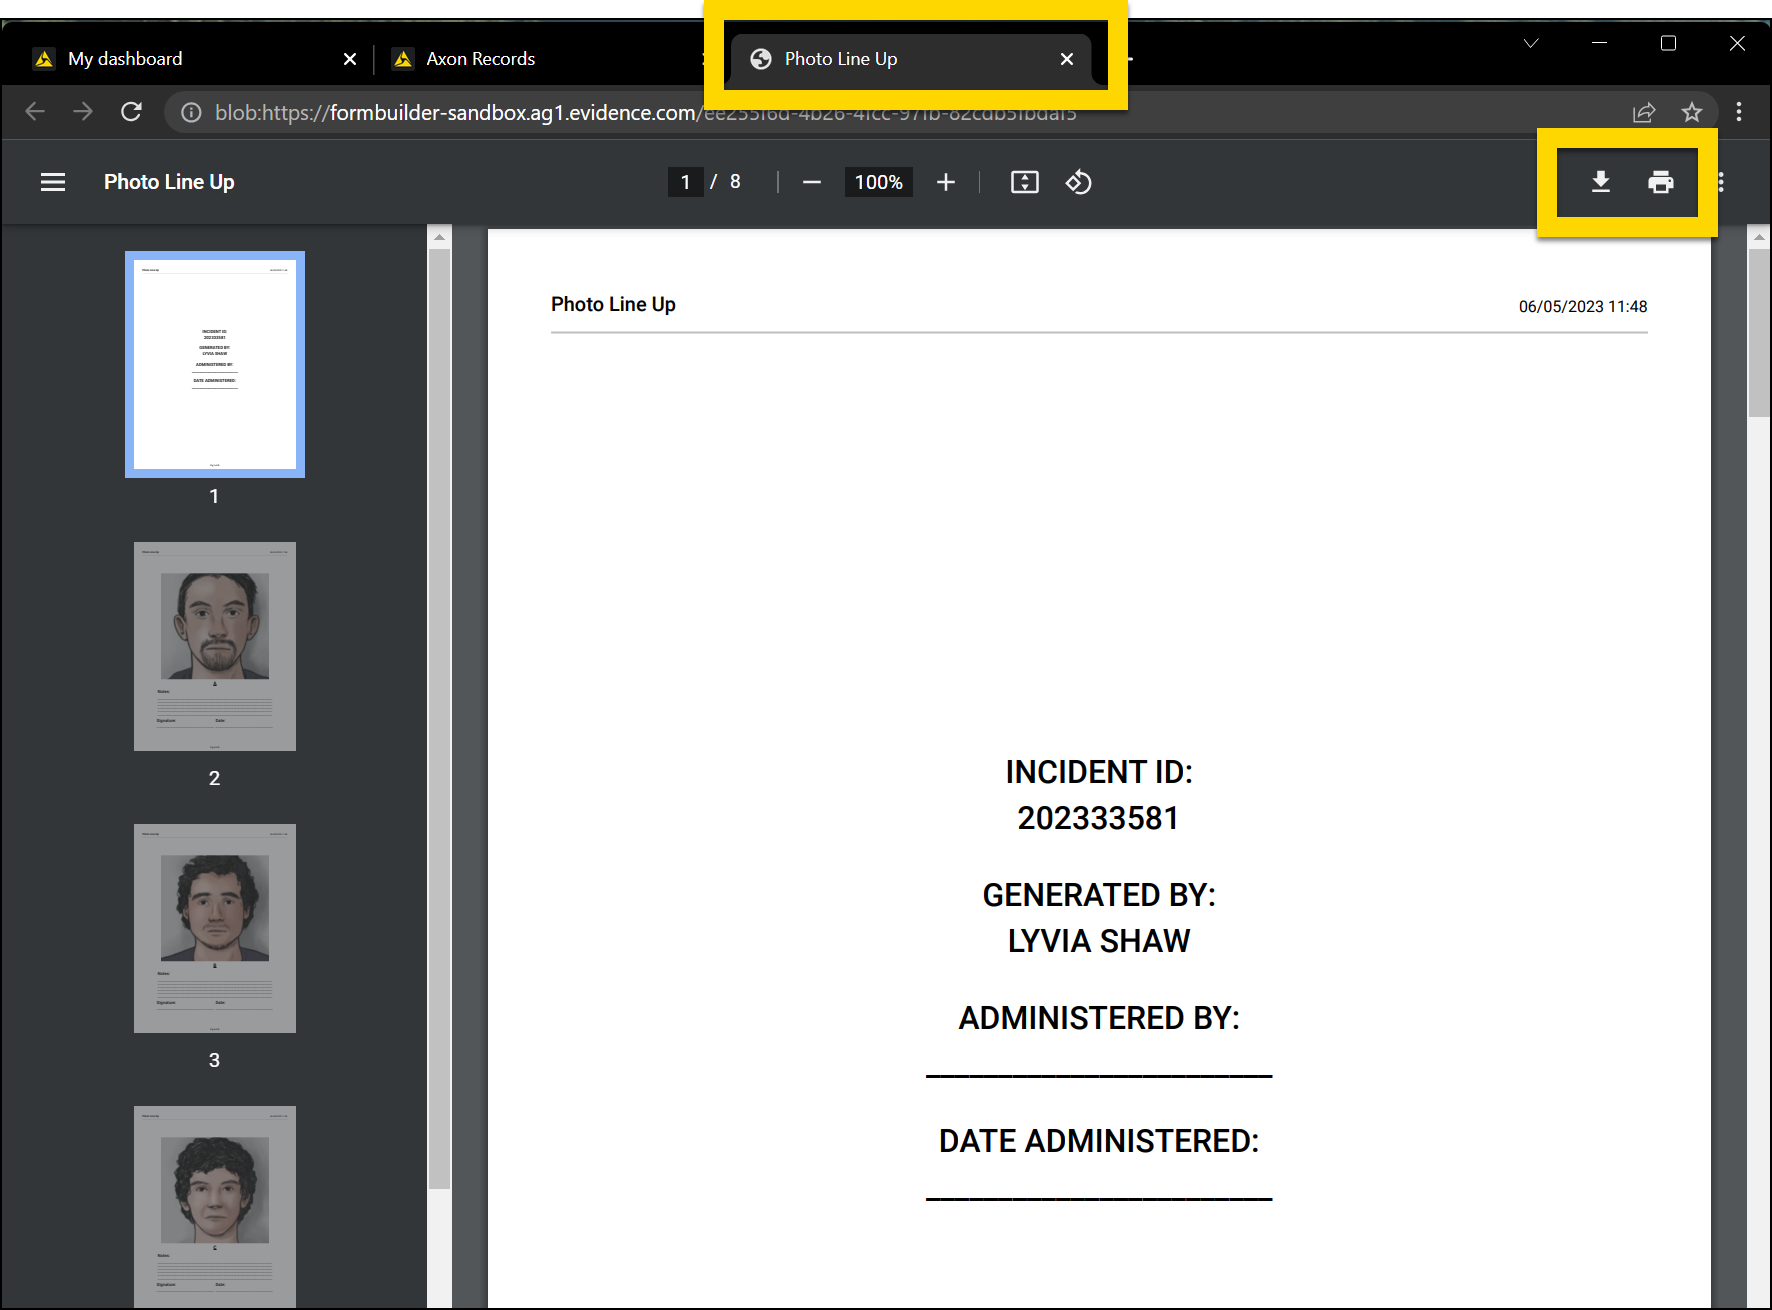
Task: Share the current page
Action: 1644,112
